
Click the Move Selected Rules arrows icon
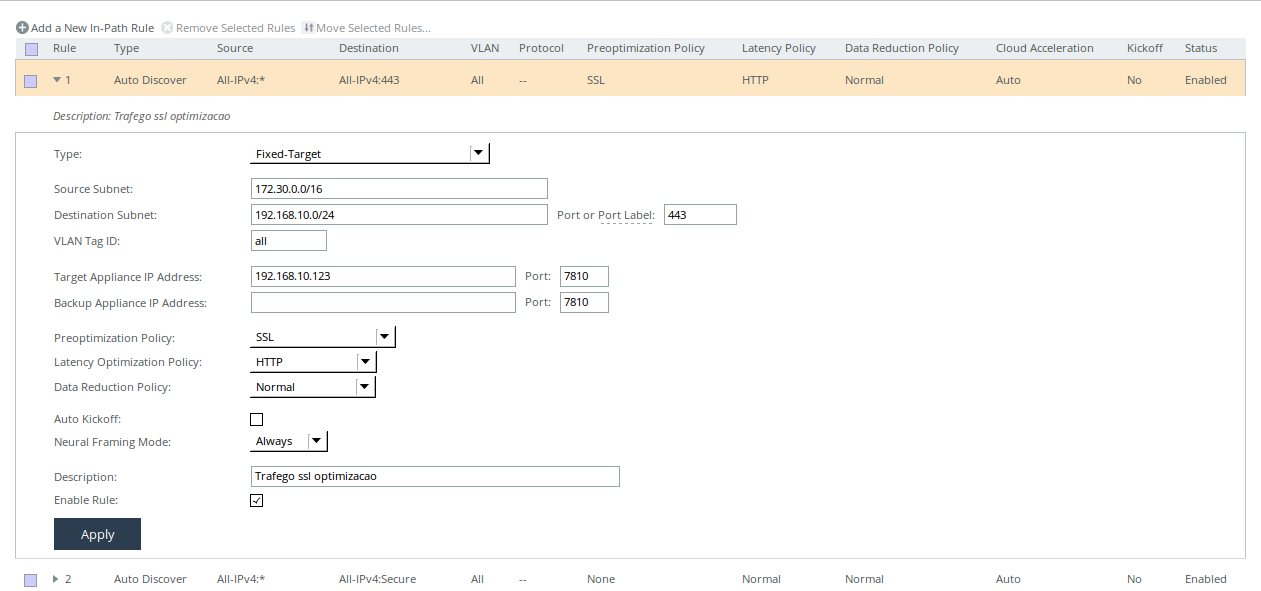308,28
